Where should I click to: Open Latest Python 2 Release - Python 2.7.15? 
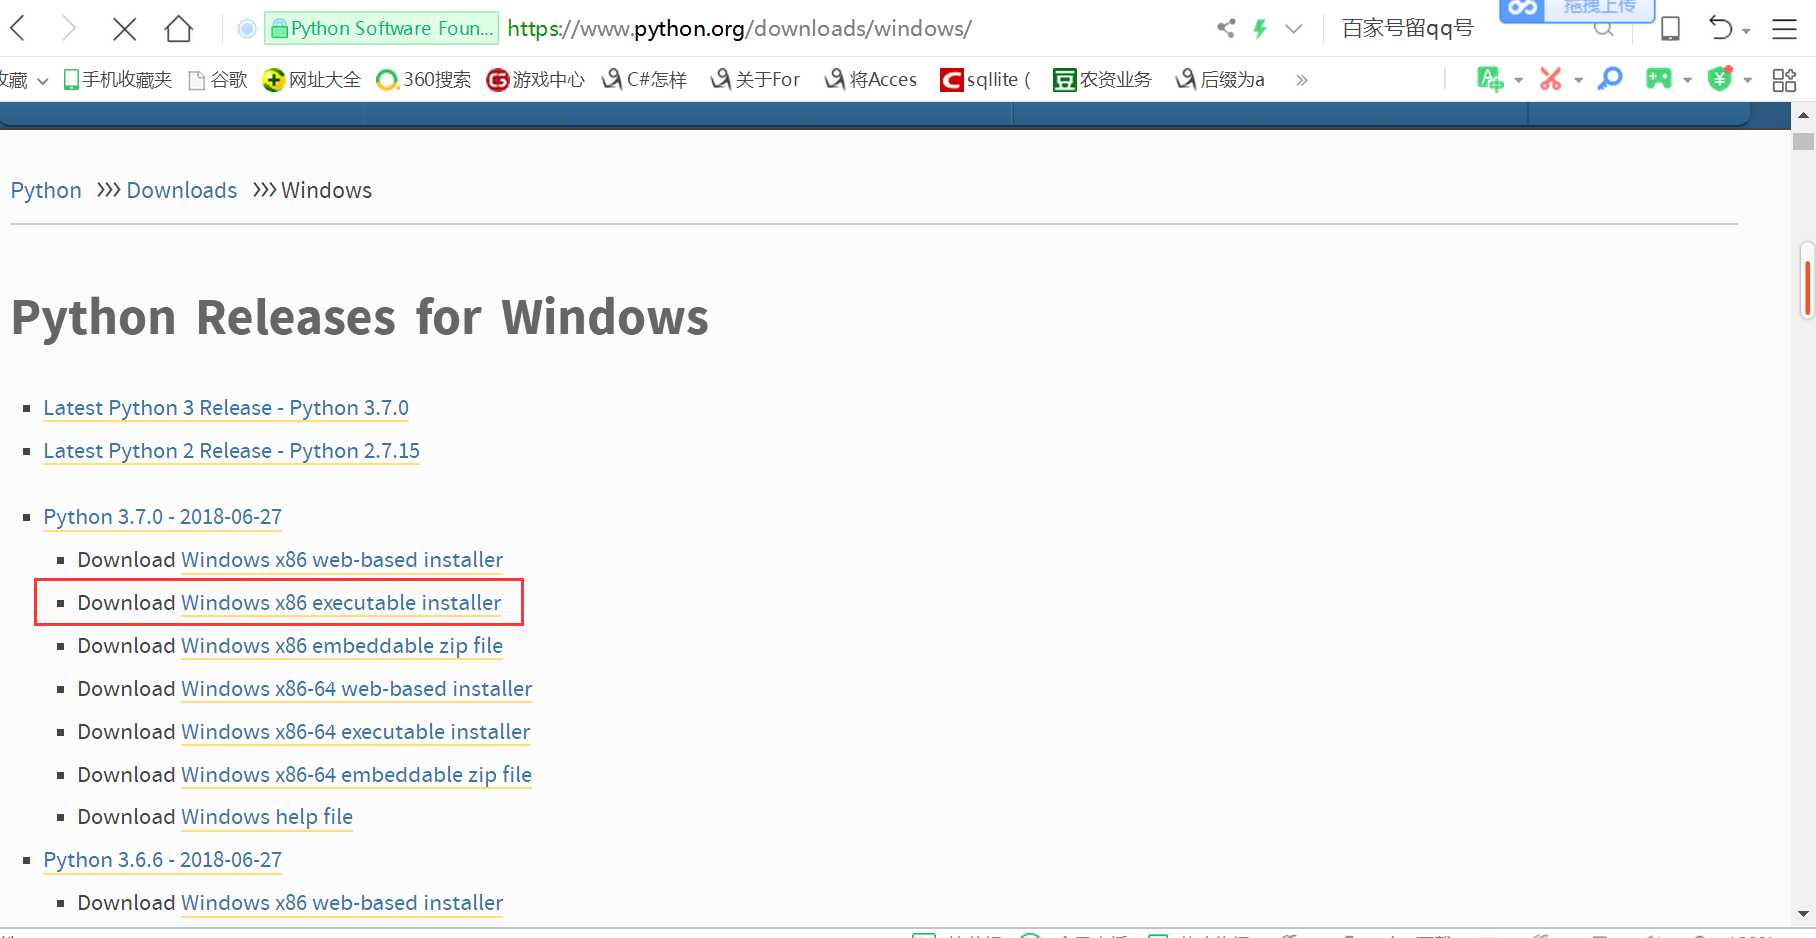point(231,451)
